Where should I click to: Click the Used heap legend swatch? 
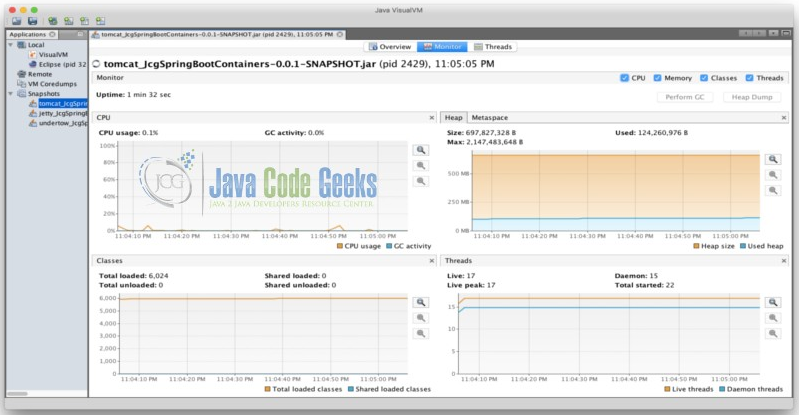(x=743, y=246)
